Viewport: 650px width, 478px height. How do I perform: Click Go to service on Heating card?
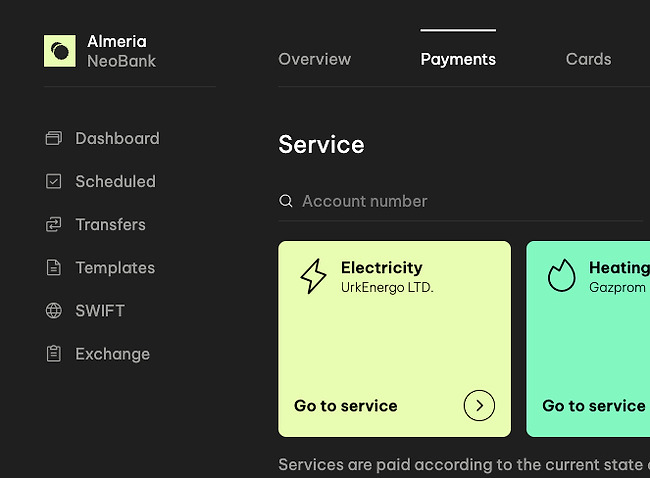coord(594,405)
